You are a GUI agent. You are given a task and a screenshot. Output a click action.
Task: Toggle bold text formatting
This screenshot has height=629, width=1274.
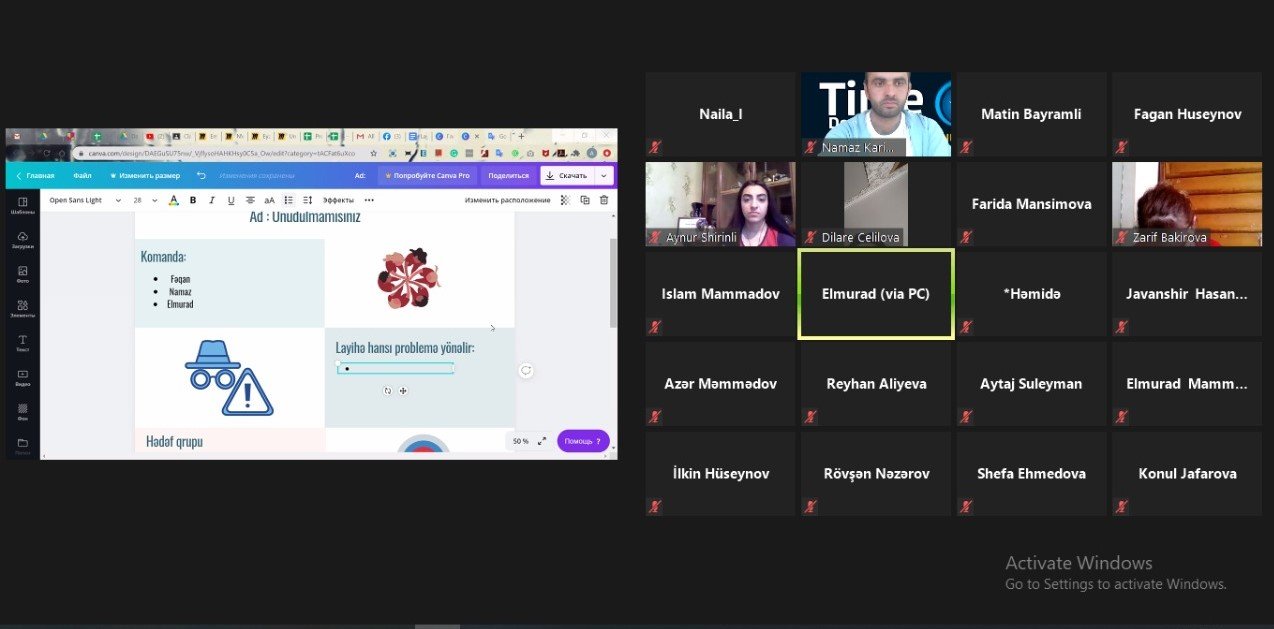(193, 200)
